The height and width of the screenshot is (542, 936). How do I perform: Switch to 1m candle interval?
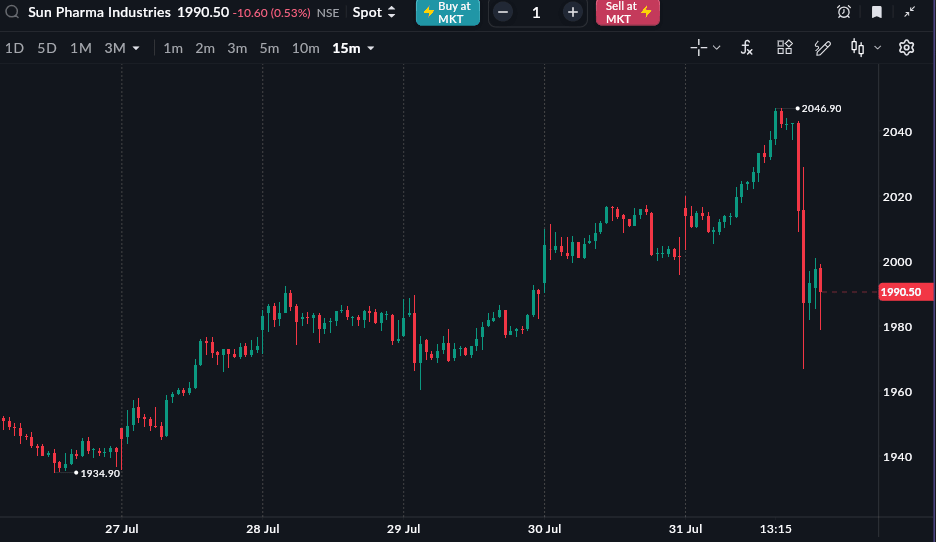pyautogui.click(x=173, y=48)
